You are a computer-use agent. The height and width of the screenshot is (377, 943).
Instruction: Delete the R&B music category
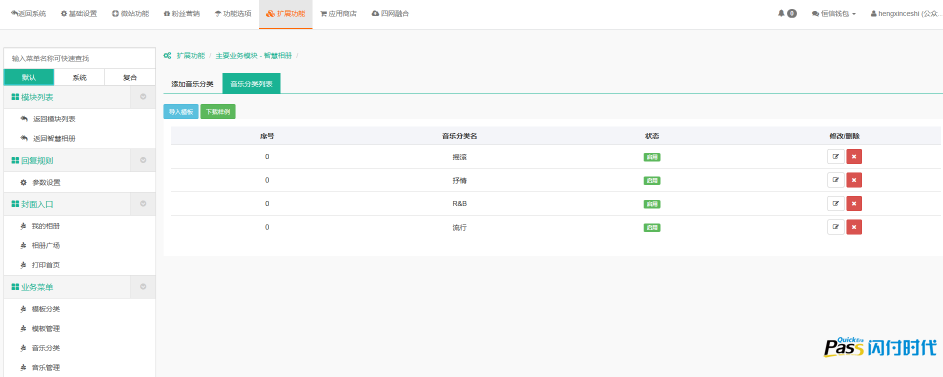(854, 204)
